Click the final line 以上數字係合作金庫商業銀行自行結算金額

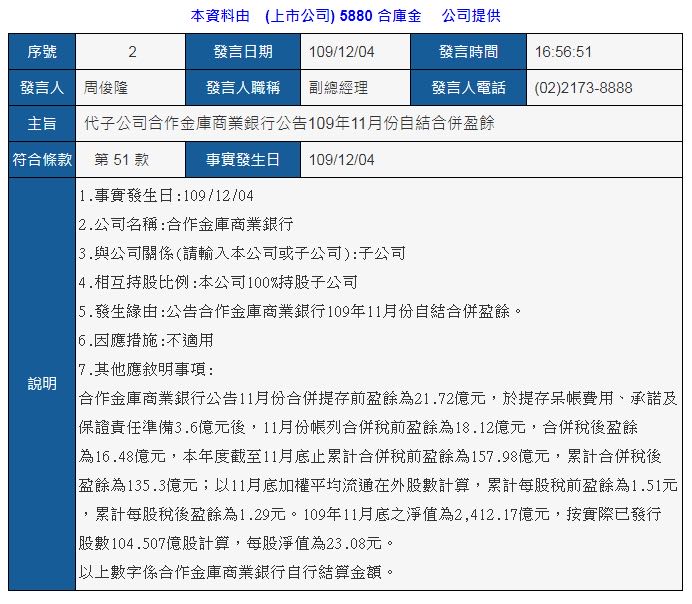(236, 572)
